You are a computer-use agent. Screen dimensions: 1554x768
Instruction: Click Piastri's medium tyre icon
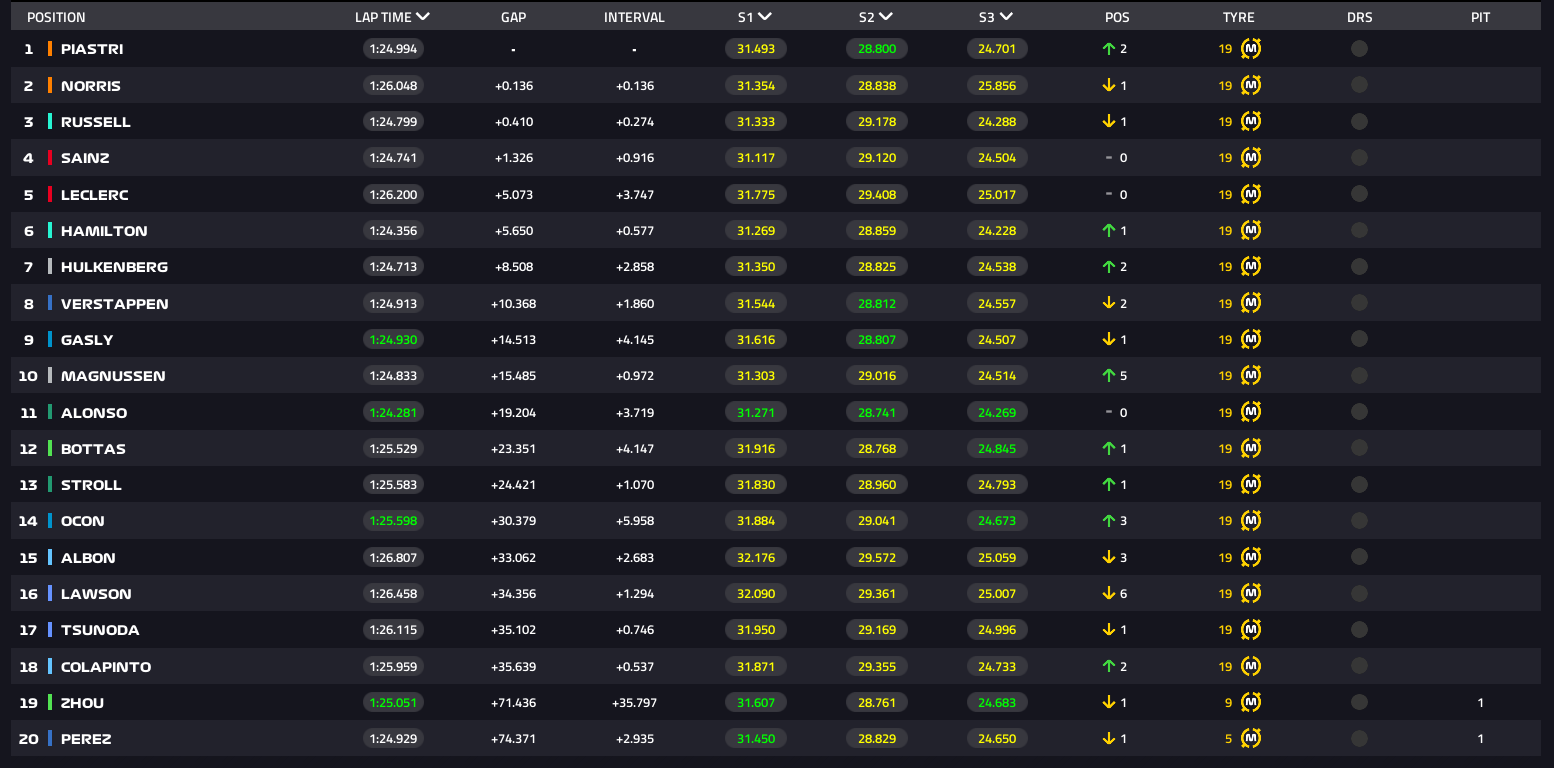tap(1251, 49)
